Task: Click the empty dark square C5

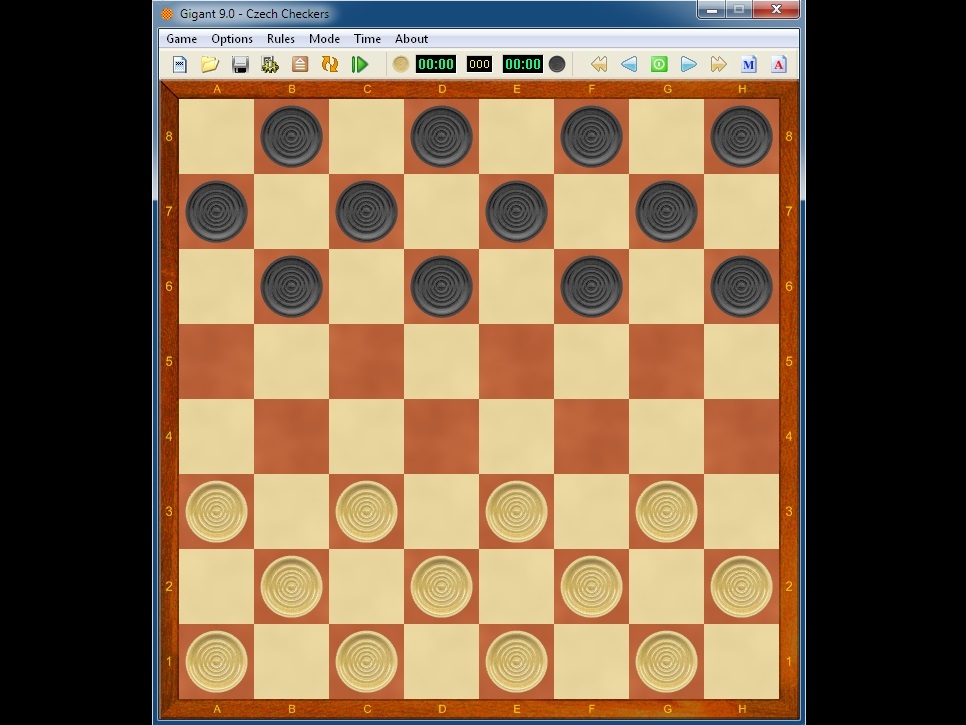Action: tap(367, 361)
